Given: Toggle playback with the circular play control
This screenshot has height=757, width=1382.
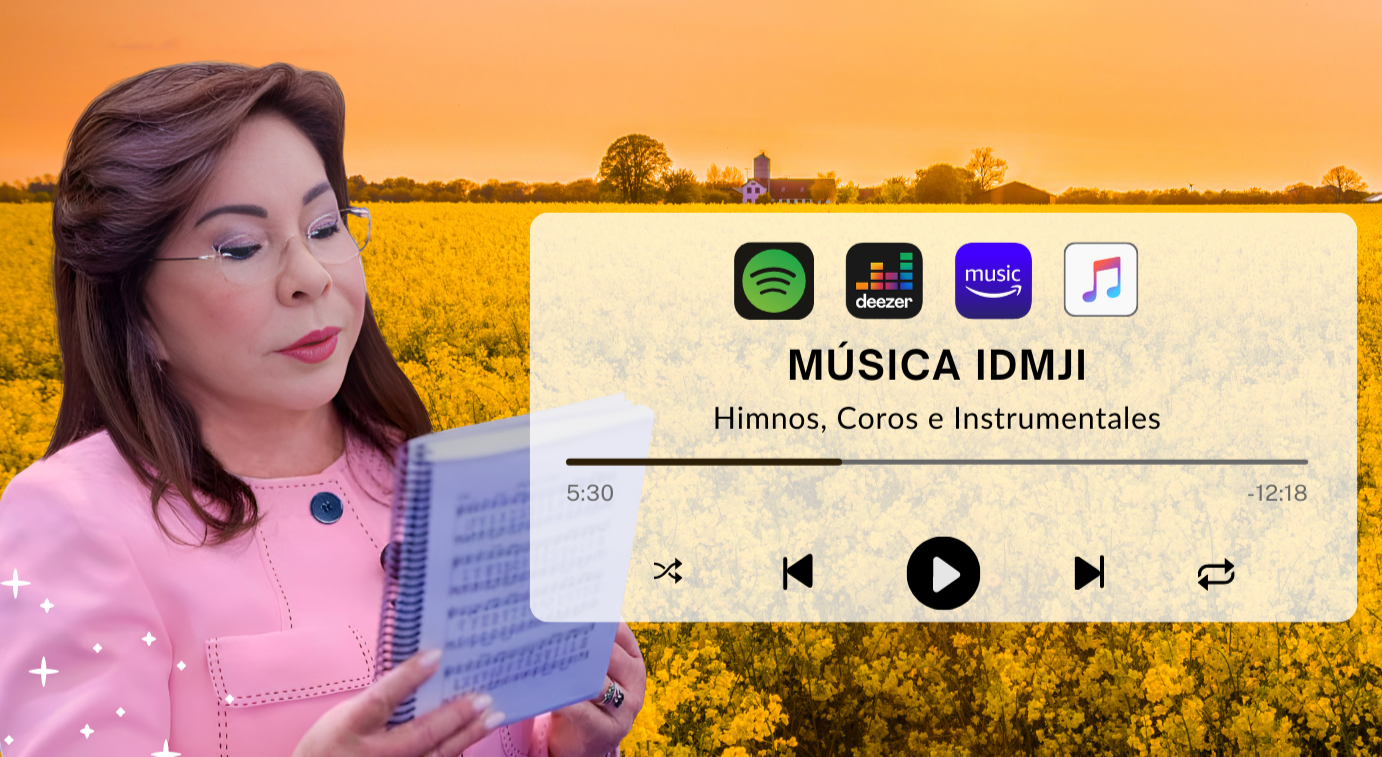Looking at the screenshot, I should click(x=943, y=572).
